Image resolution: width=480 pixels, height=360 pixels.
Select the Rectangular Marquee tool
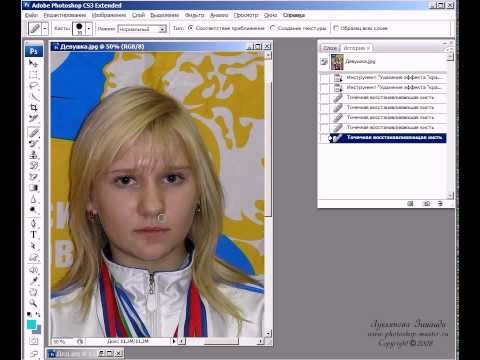tap(33, 74)
